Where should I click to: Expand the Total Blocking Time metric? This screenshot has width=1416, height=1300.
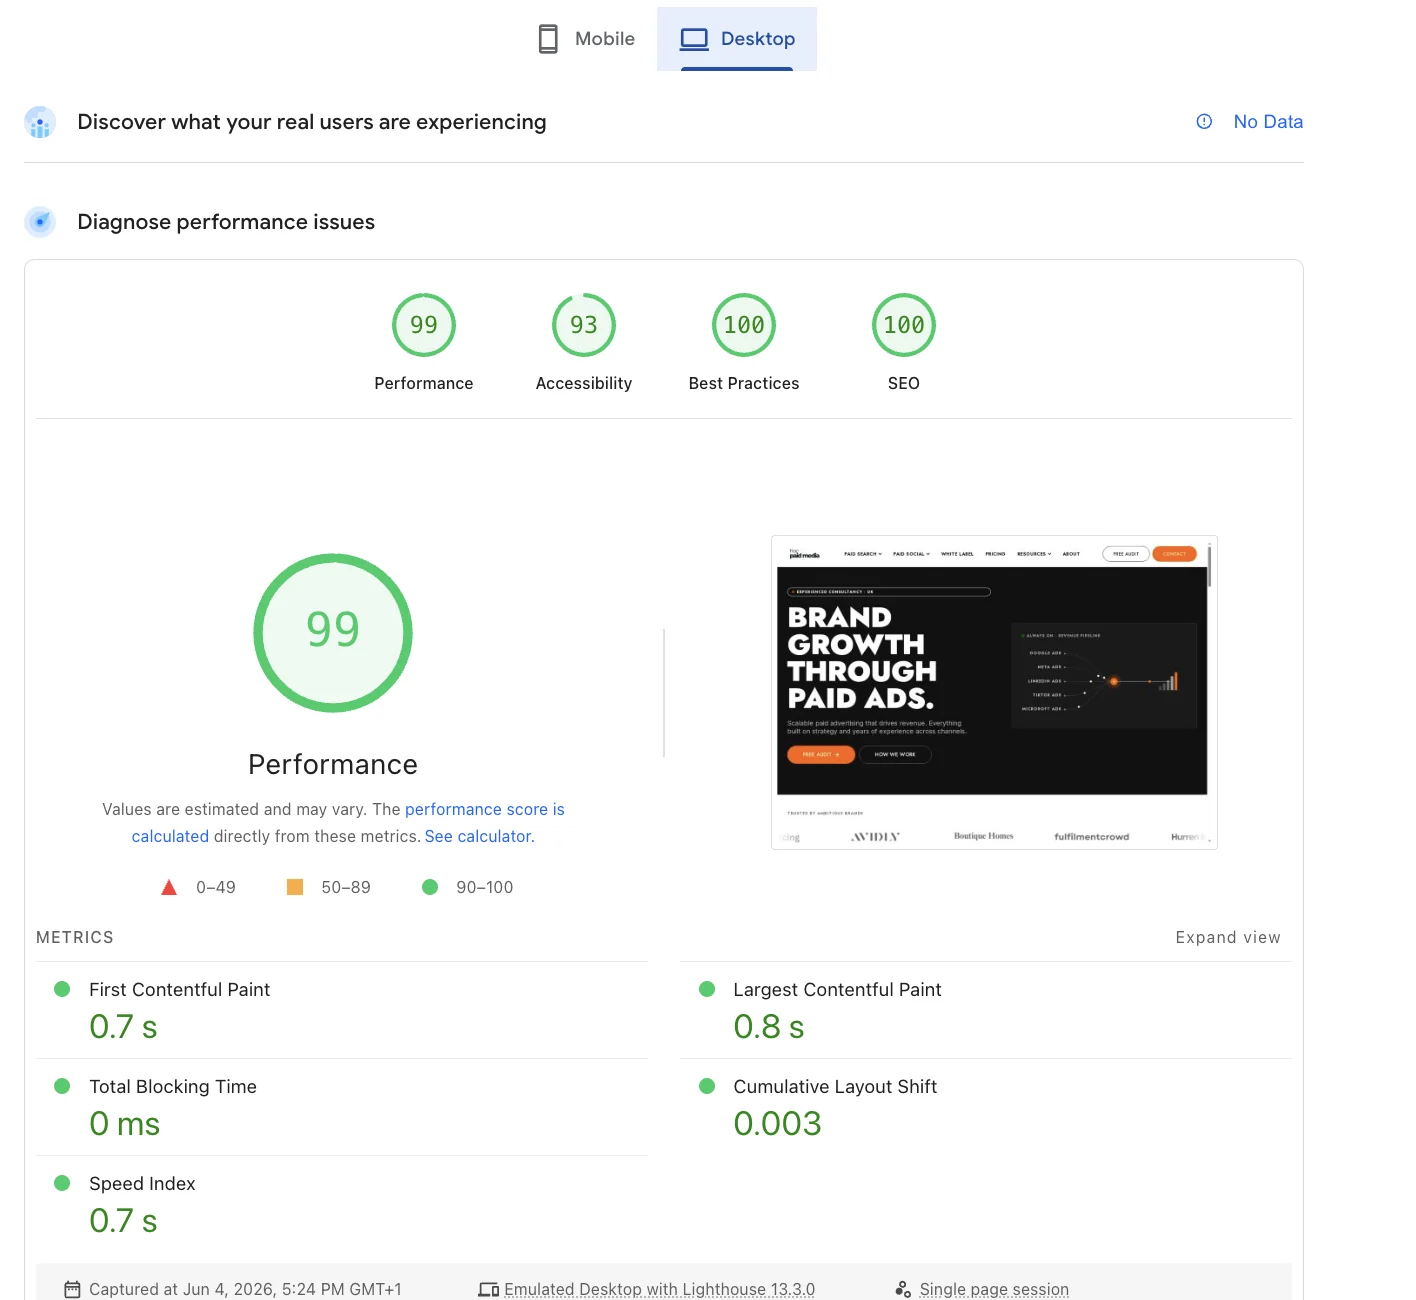pos(342,1107)
